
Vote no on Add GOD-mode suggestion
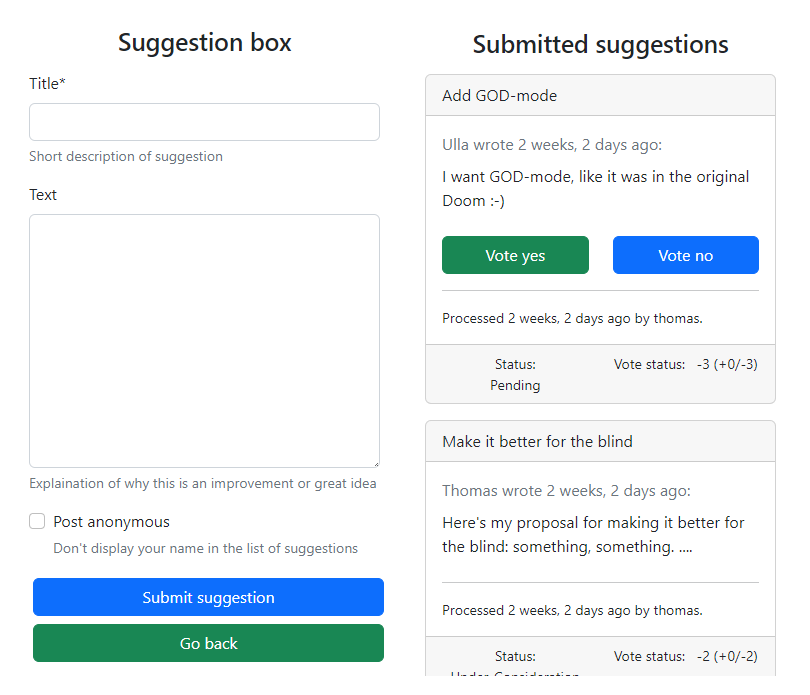(x=686, y=255)
